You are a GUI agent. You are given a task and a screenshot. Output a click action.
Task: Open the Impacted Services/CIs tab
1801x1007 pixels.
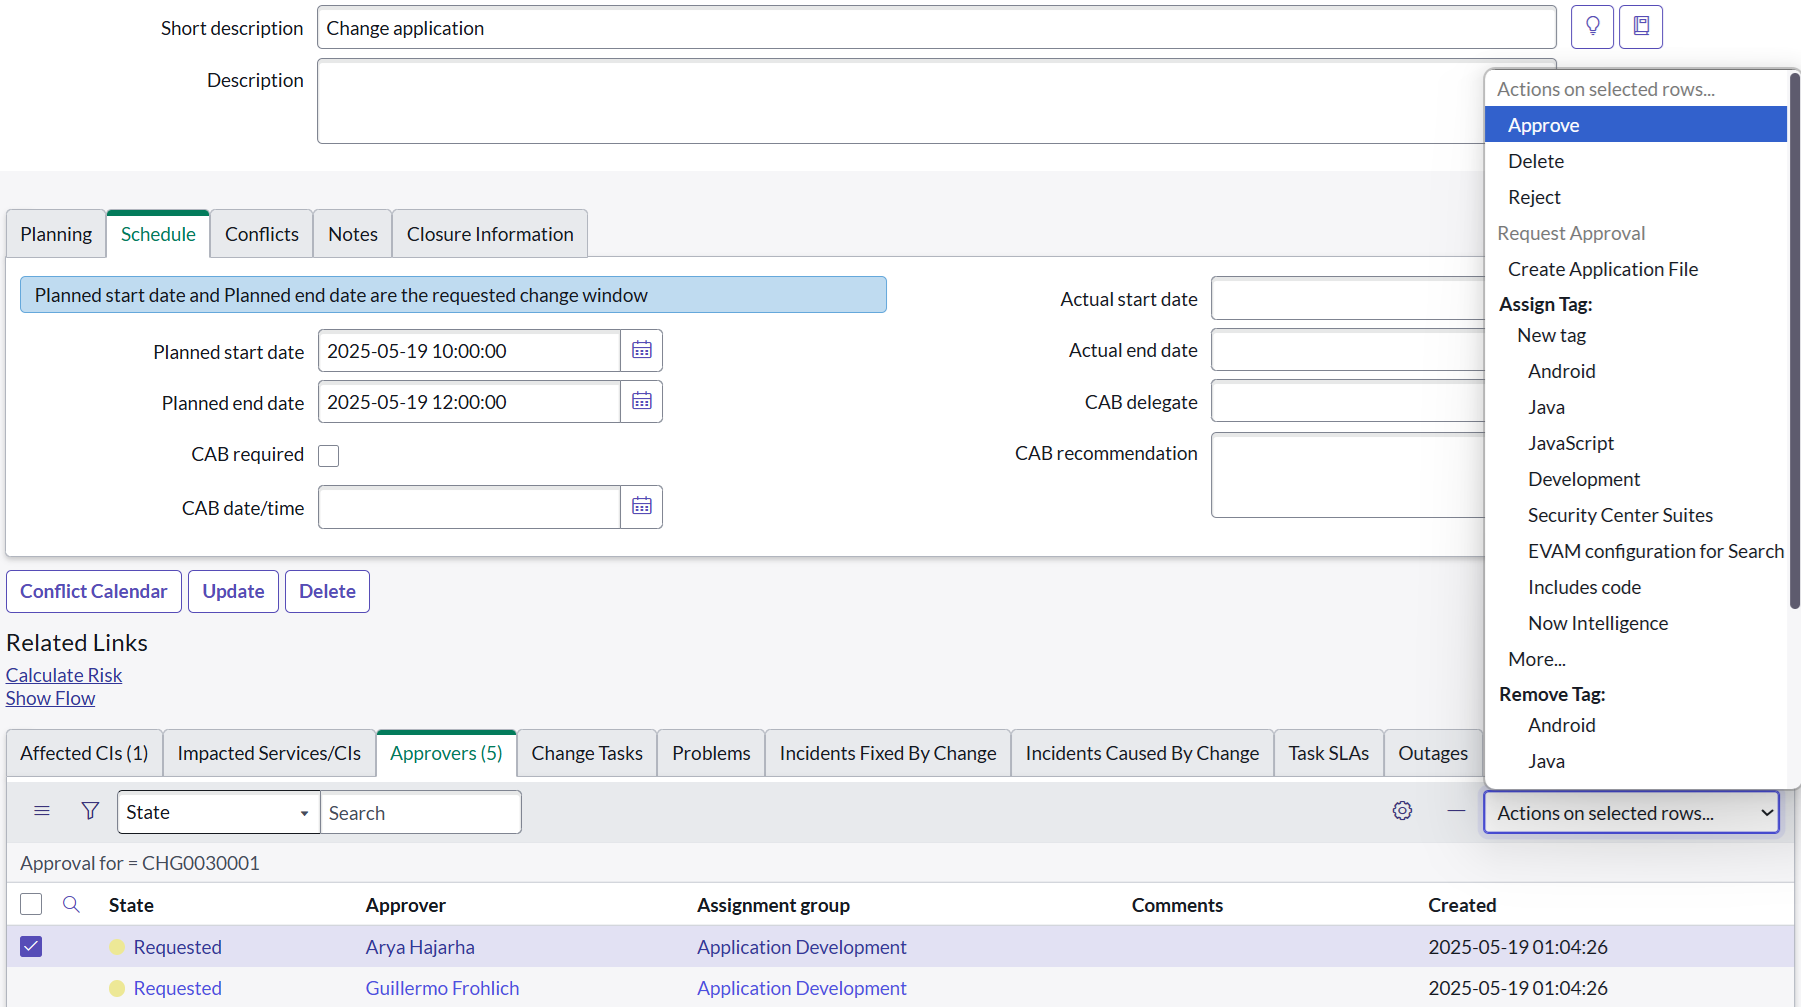269,753
